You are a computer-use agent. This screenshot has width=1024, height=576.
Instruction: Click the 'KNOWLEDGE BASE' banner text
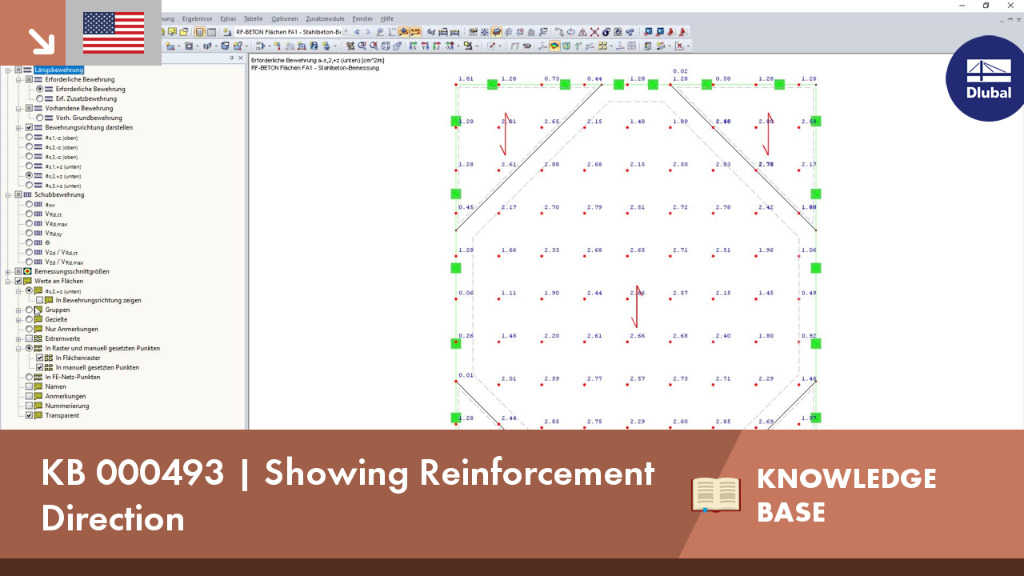(x=846, y=495)
